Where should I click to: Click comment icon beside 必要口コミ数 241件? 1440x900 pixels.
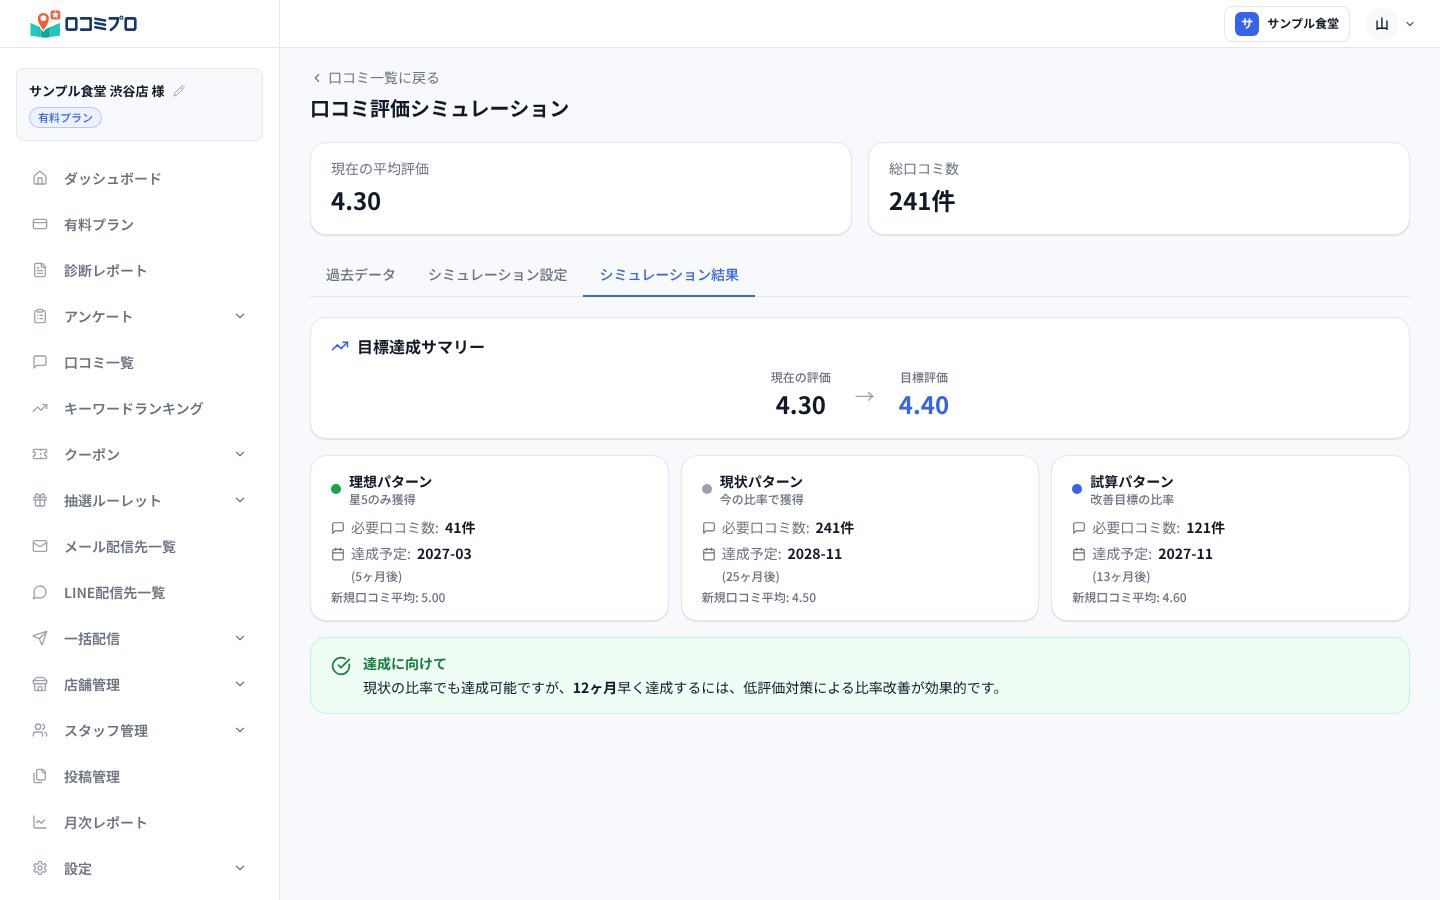click(709, 528)
